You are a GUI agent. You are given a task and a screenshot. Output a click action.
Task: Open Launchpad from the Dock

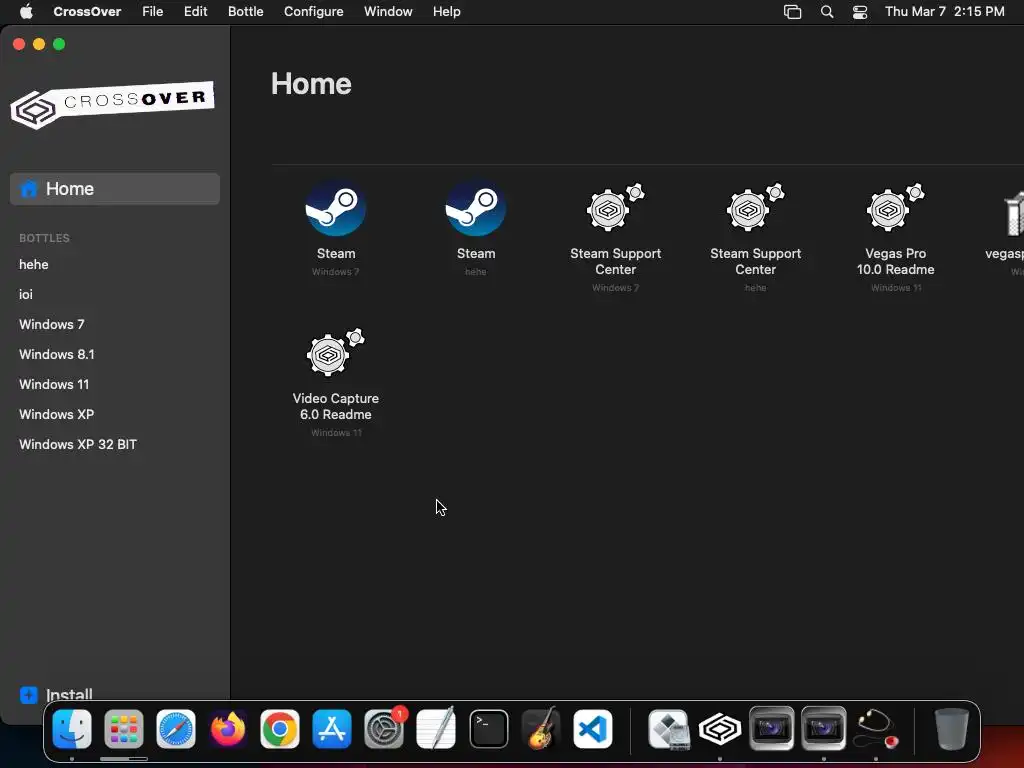(123, 729)
